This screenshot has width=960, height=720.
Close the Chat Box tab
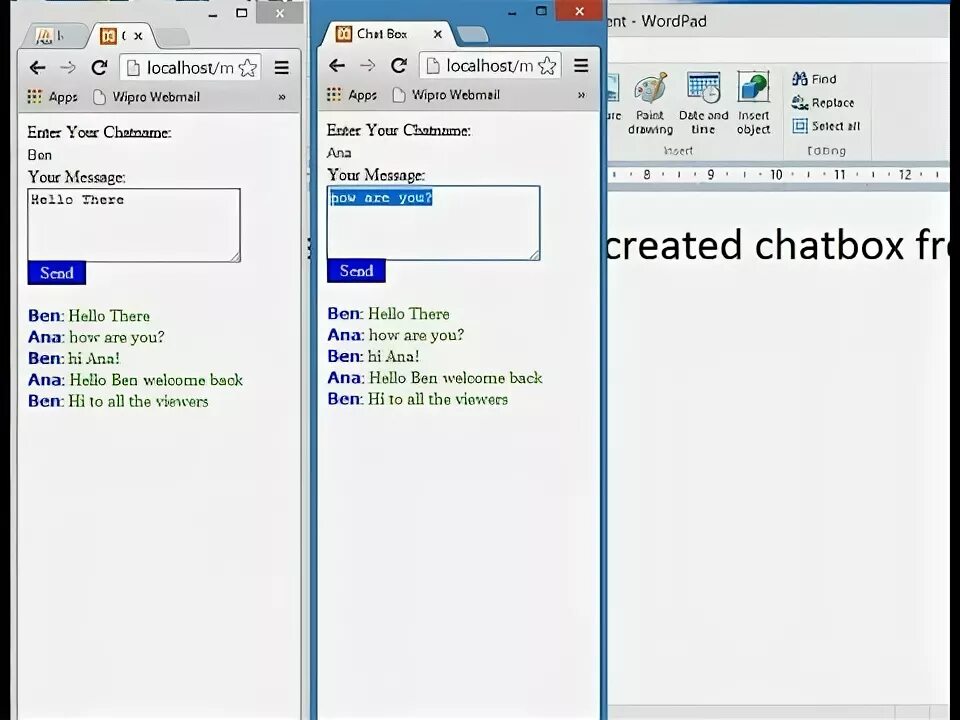coord(438,34)
